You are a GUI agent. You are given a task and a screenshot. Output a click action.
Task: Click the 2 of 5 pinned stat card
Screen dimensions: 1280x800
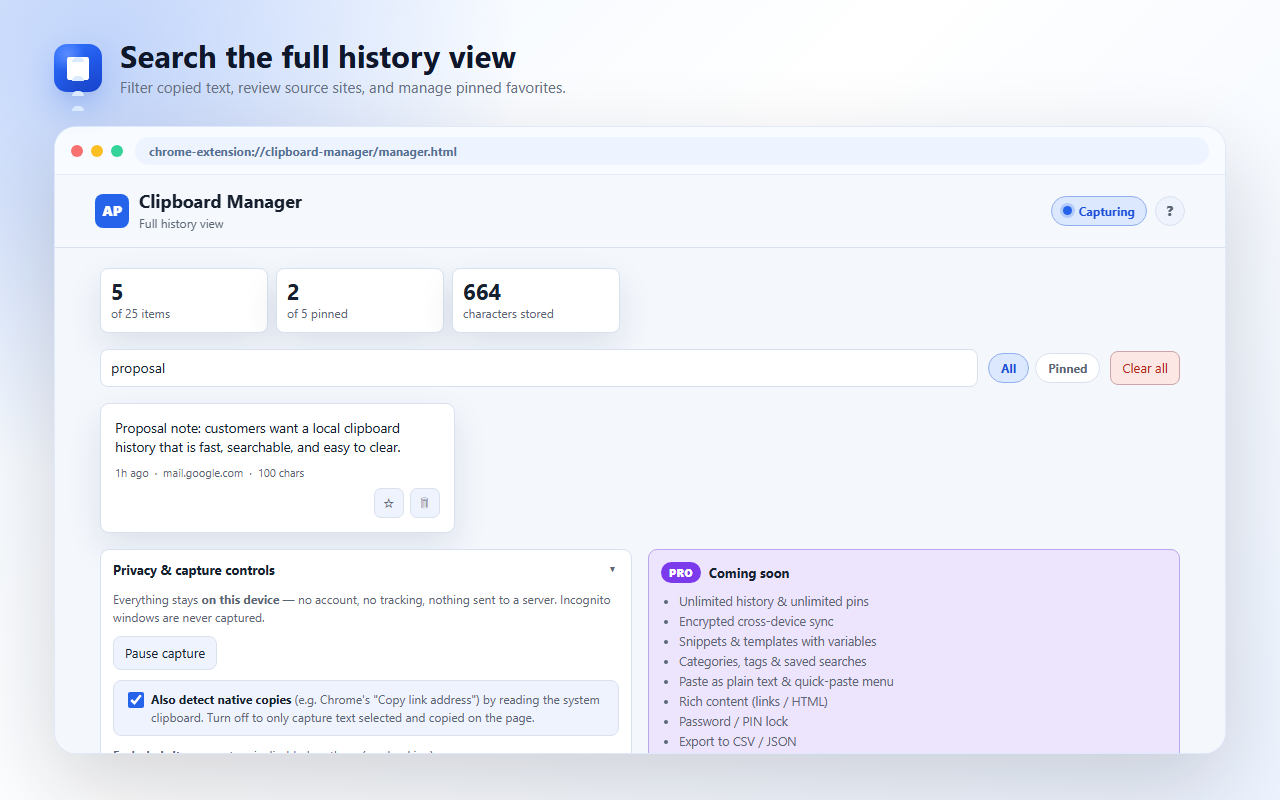[x=360, y=300]
